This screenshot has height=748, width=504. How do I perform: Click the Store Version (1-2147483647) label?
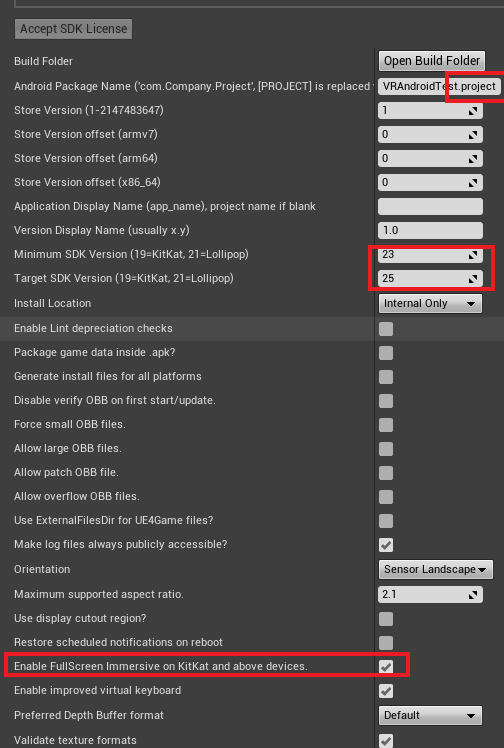click(x=89, y=110)
